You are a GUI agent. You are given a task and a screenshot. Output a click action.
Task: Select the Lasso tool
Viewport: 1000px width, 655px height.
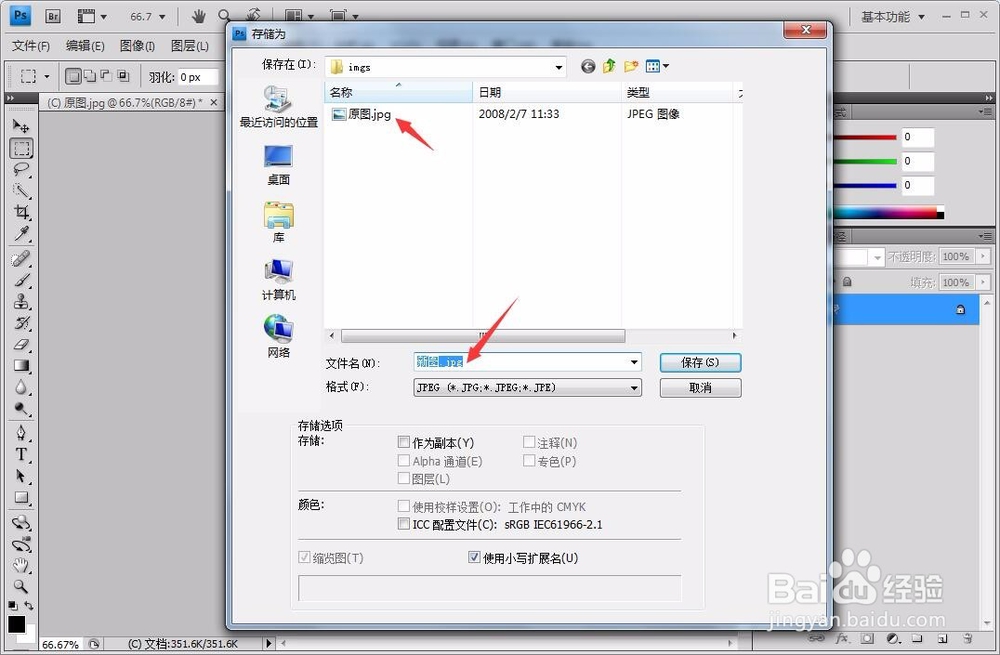coord(22,169)
